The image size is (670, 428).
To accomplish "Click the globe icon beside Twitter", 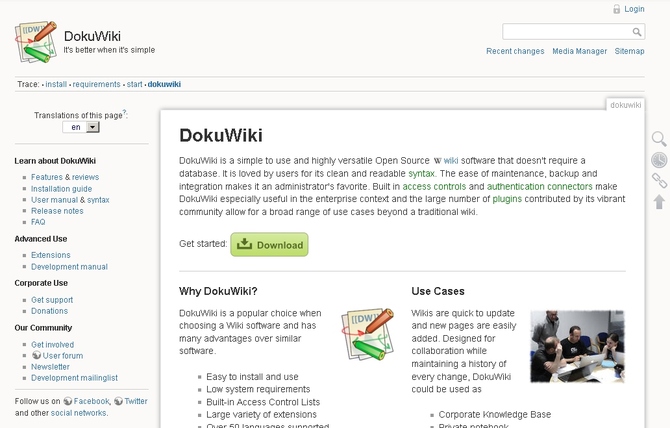I will pos(118,401).
